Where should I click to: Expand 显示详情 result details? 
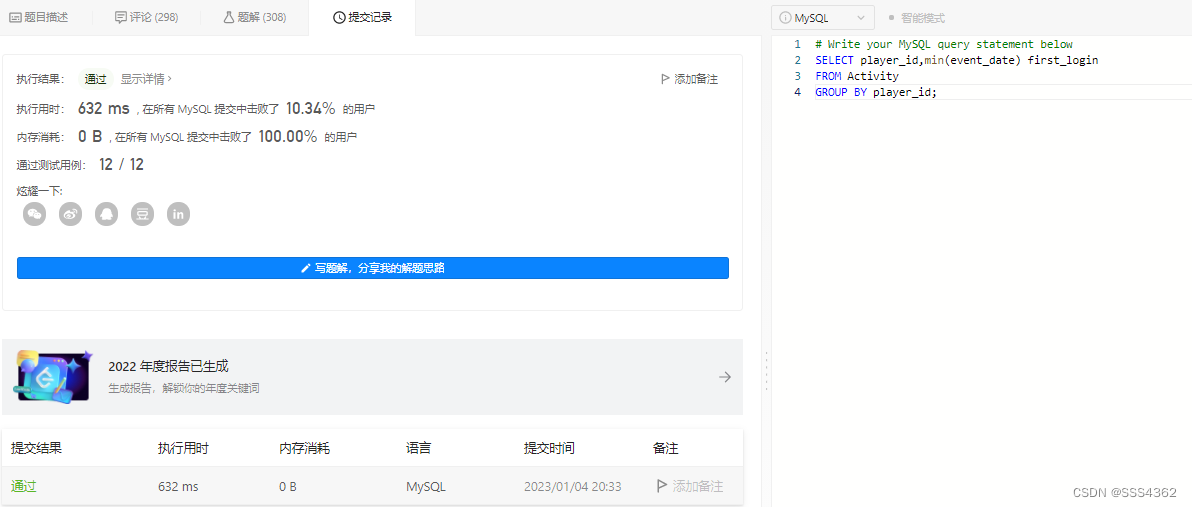[147, 78]
